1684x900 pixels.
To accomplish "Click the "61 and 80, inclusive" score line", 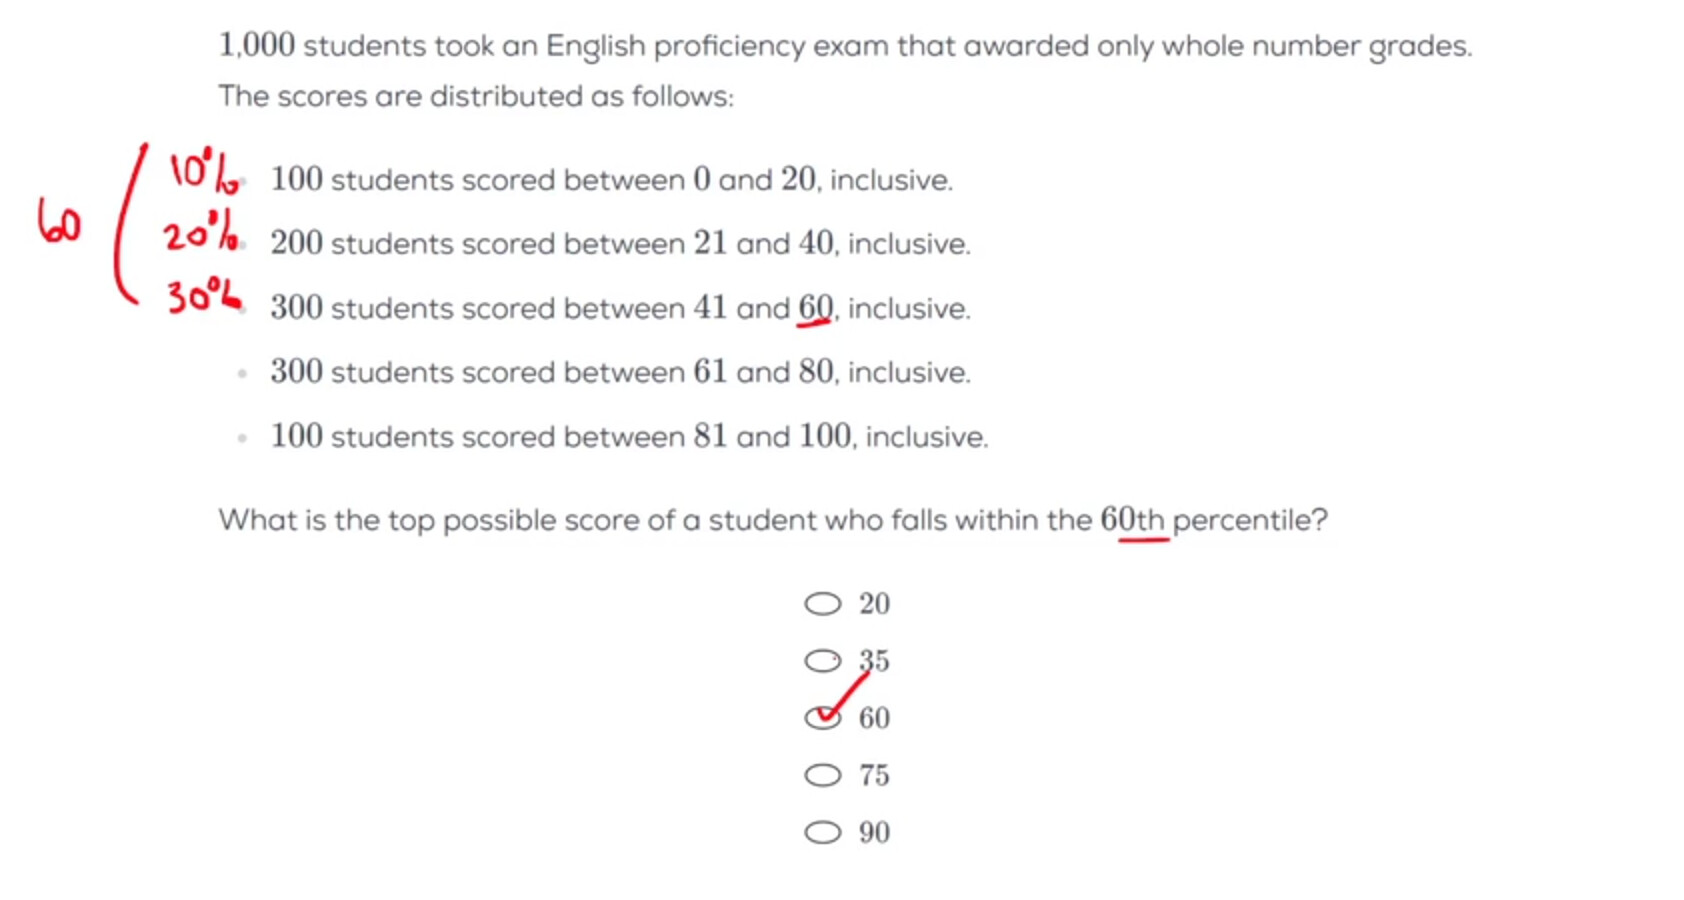I will (x=620, y=372).
